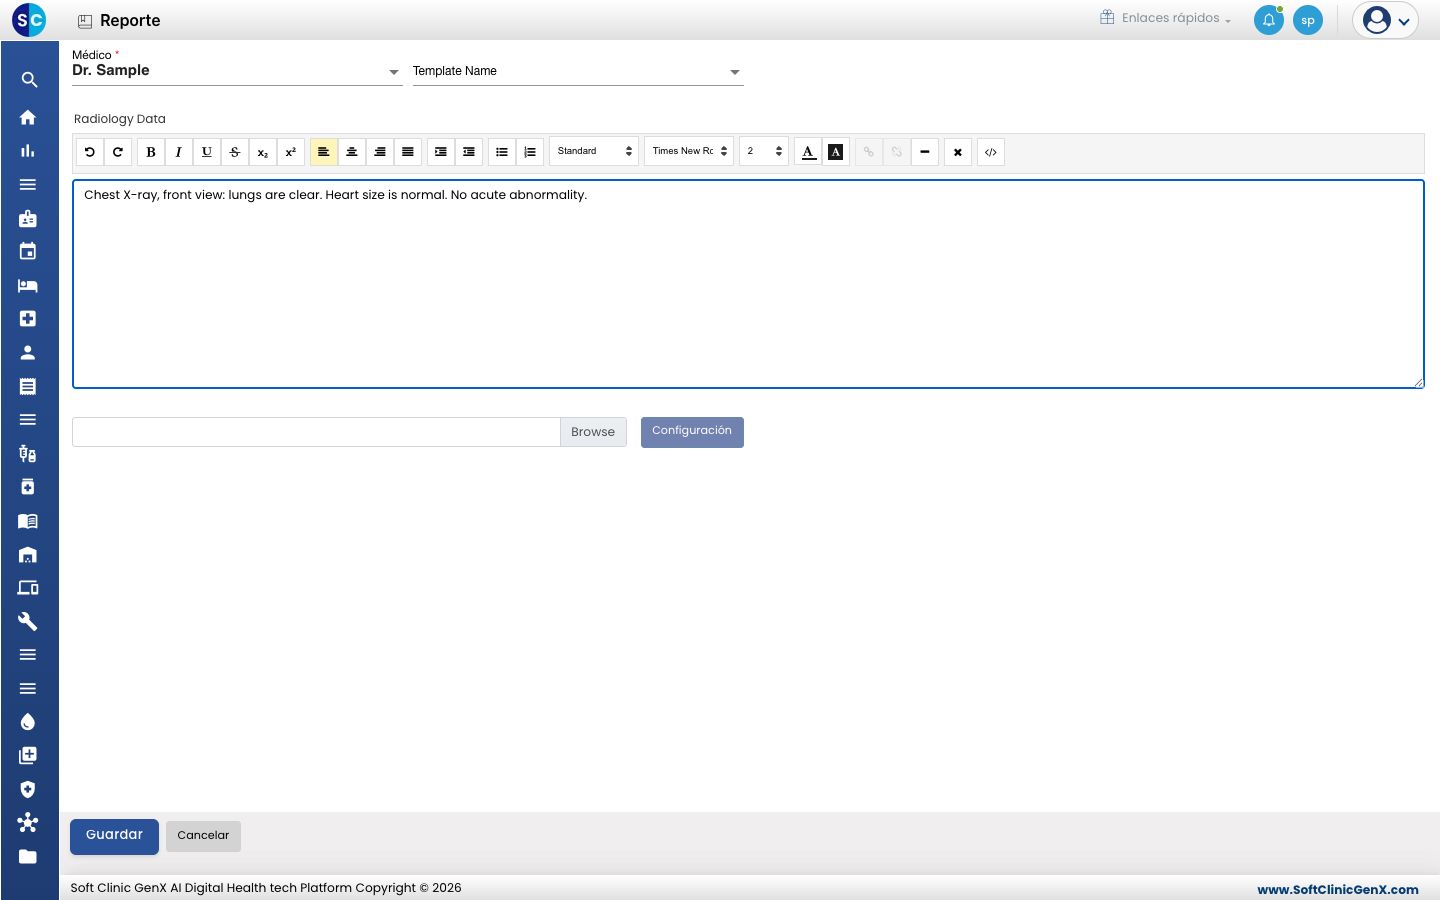The image size is (1440, 900).
Task: Toggle Superscript formatting
Action: (x=291, y=152)
